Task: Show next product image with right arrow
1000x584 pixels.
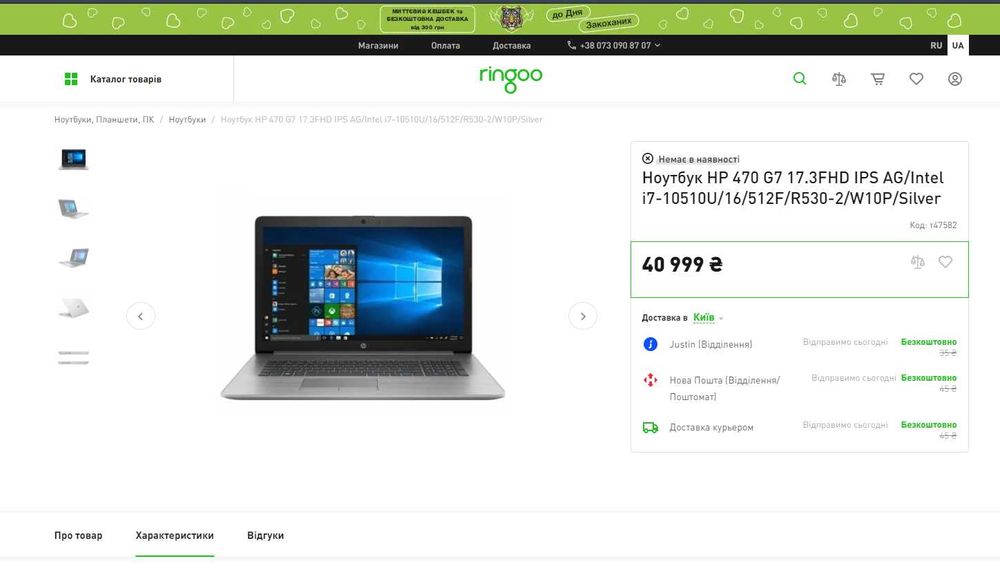Action: 582,316
